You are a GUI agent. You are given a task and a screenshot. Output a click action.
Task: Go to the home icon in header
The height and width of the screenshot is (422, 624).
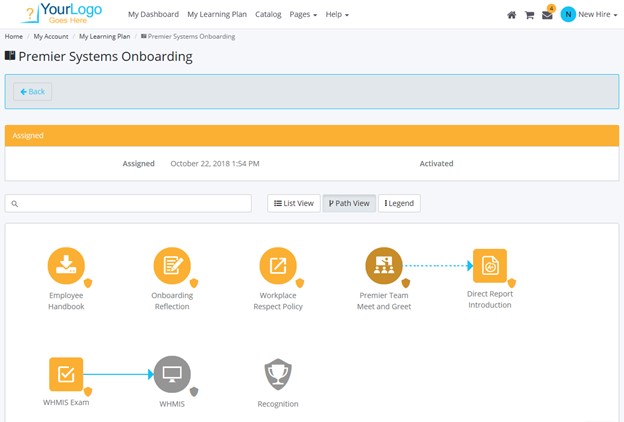tap(512, 15)
